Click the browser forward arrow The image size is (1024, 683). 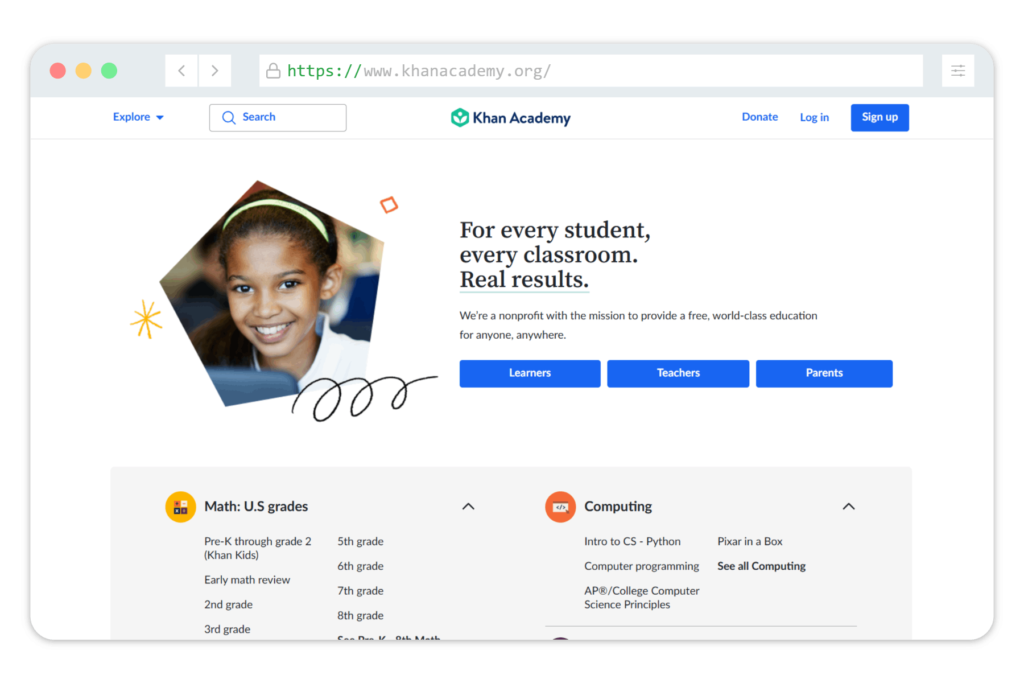(215, 71)
